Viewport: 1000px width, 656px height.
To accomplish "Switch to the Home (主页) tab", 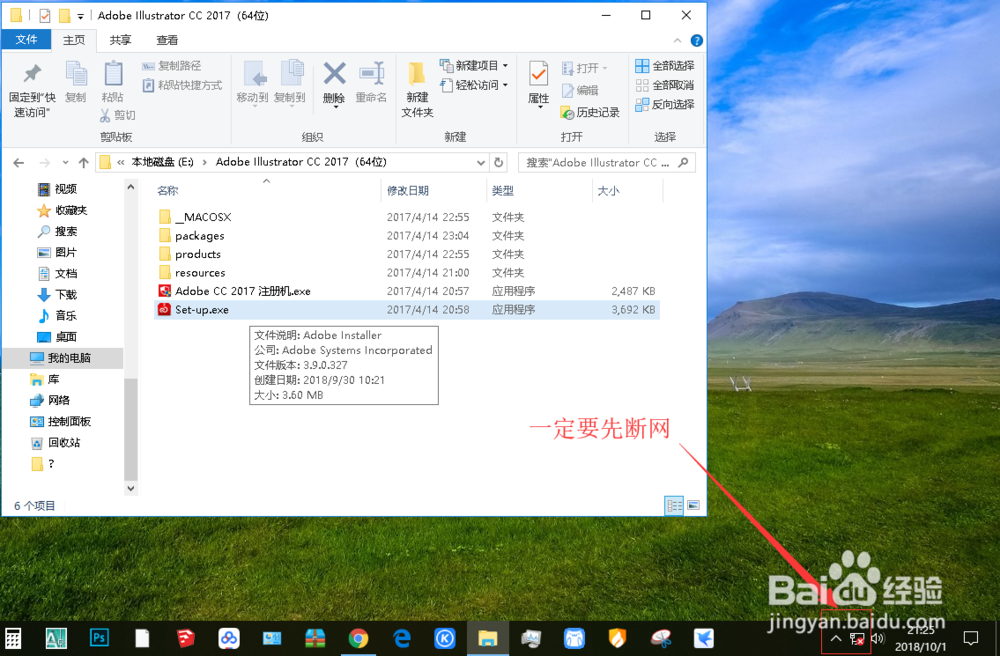I will (74, 40).
